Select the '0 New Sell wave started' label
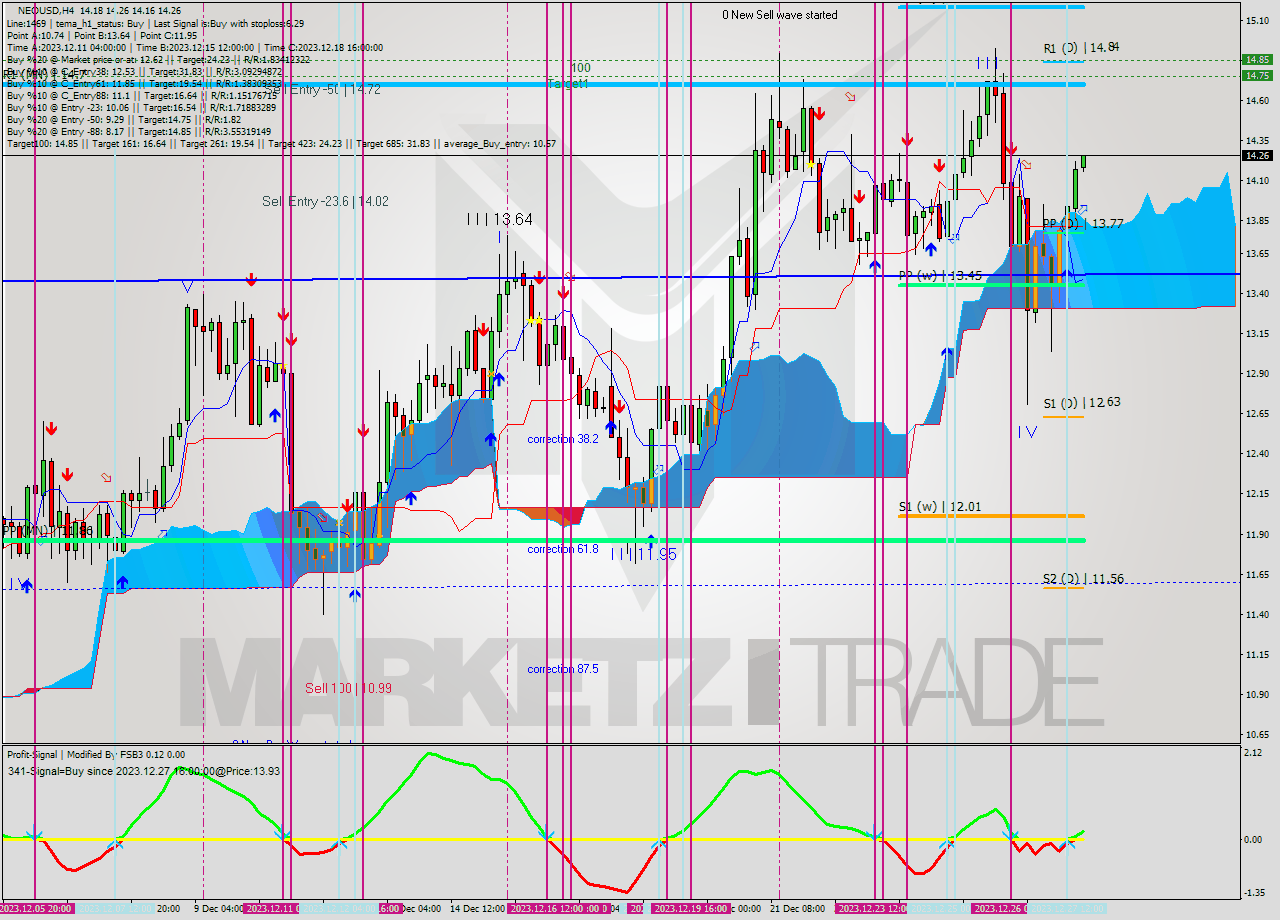The height and width of the screenshot is (920, 1280). click(x=780, y=15)
